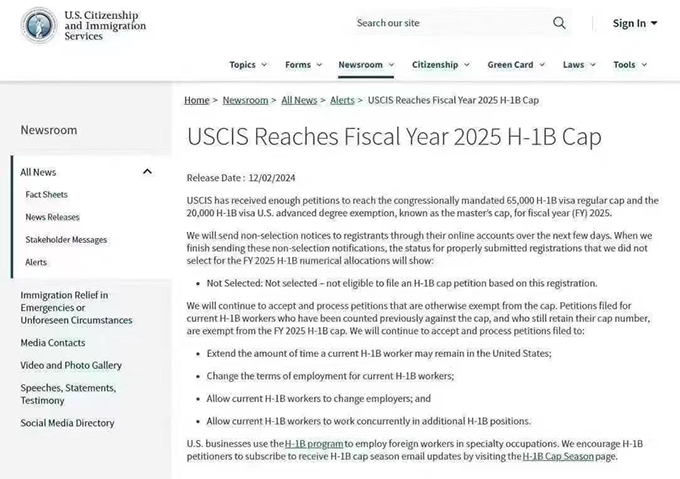
Task: Click the search magnifier icon
Action: click(559, 23)
